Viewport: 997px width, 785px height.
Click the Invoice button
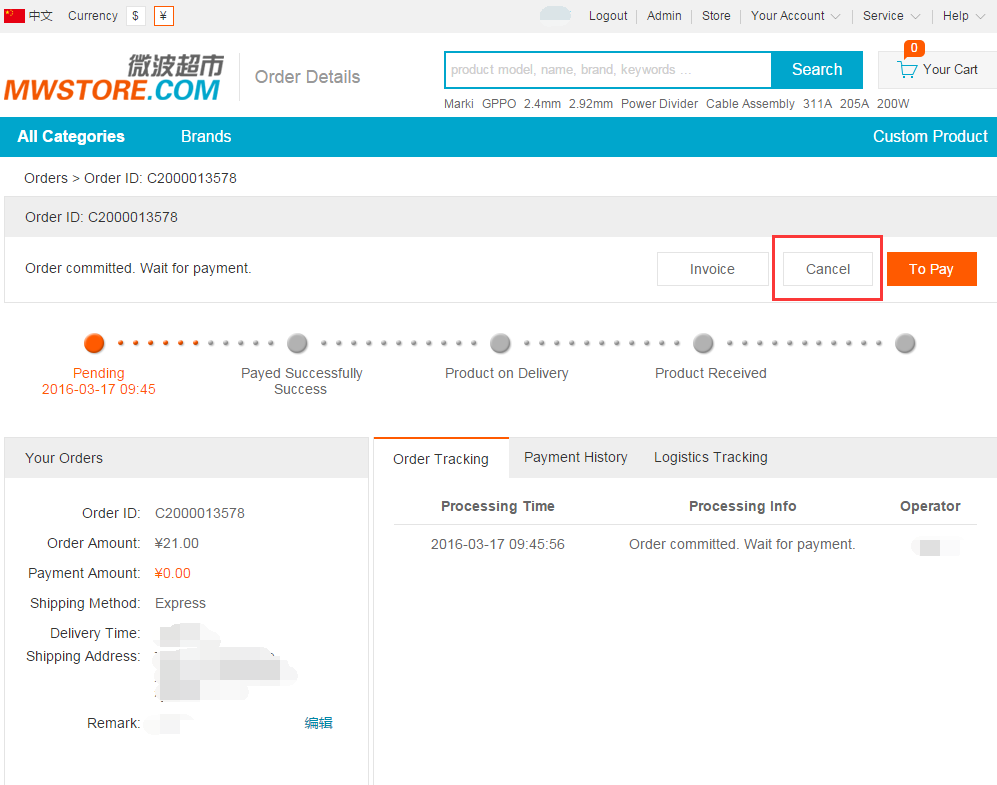[x=712, y=269]
